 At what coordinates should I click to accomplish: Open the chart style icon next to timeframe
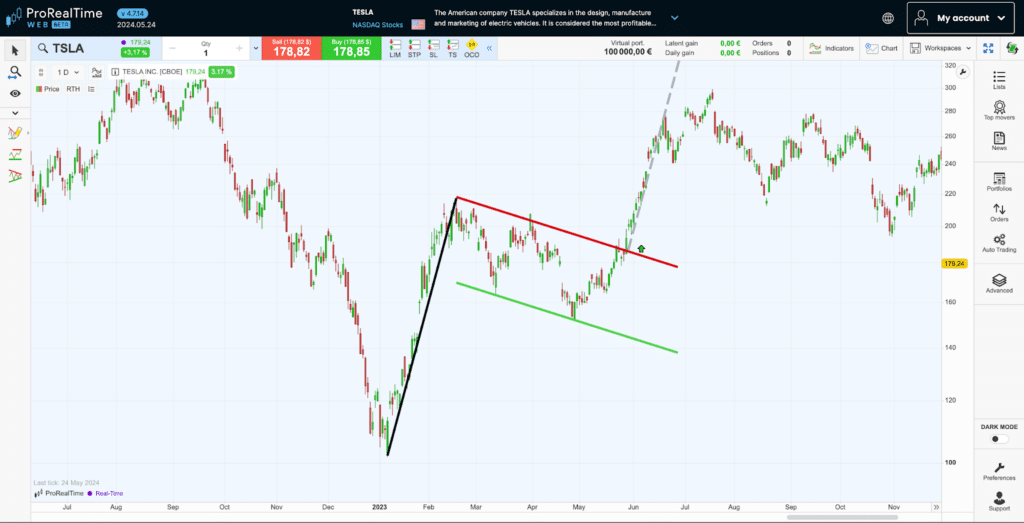(97, 72)
